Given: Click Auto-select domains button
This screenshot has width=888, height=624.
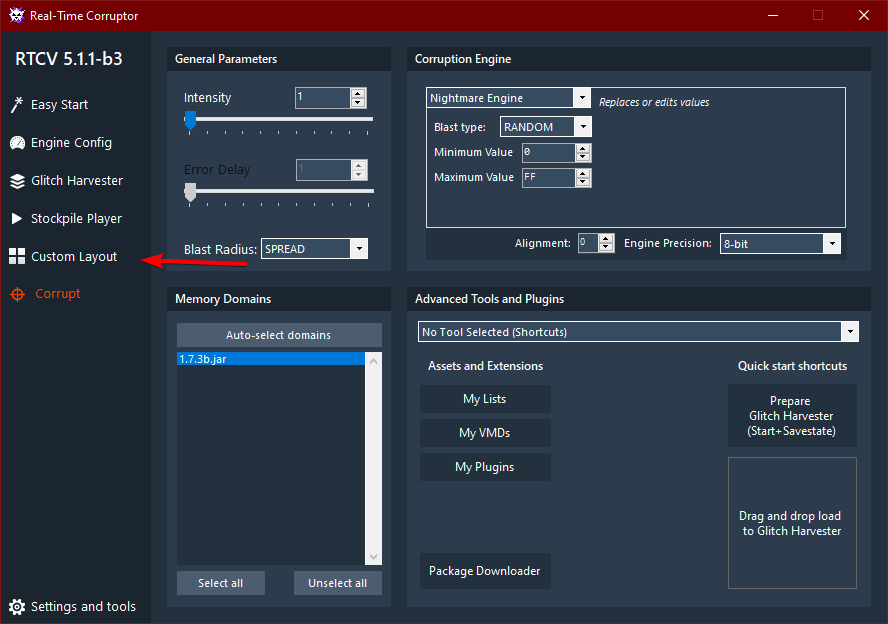Looking at the screenshot, I should tap(279, 335).
